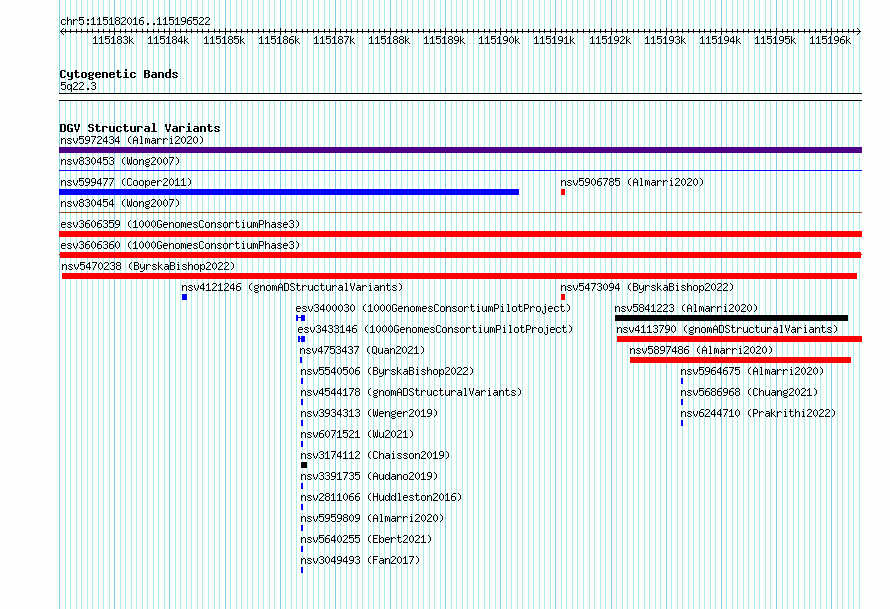Open nsv3049493 (Fan2017) label
Image resolution: width=890 pixels, height=609 pixels.
360,560
